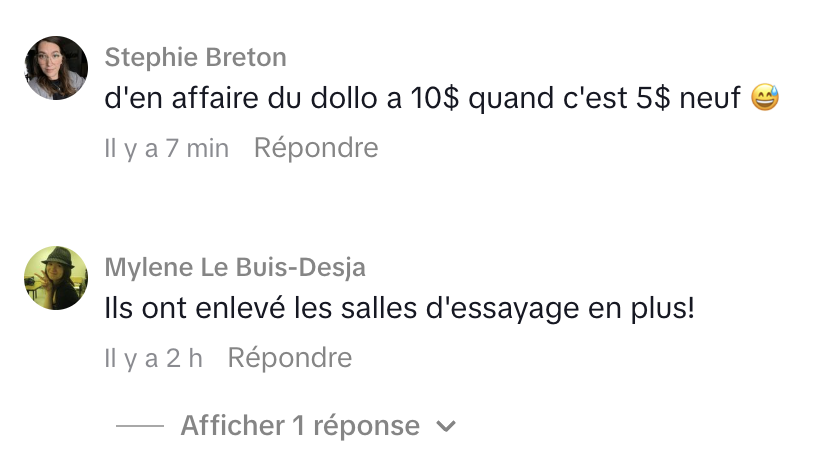This screenshot has width=832, height=452.
Task: Click the sweat-smile emoji in Stephie's comment
Action: click(765, 99)
